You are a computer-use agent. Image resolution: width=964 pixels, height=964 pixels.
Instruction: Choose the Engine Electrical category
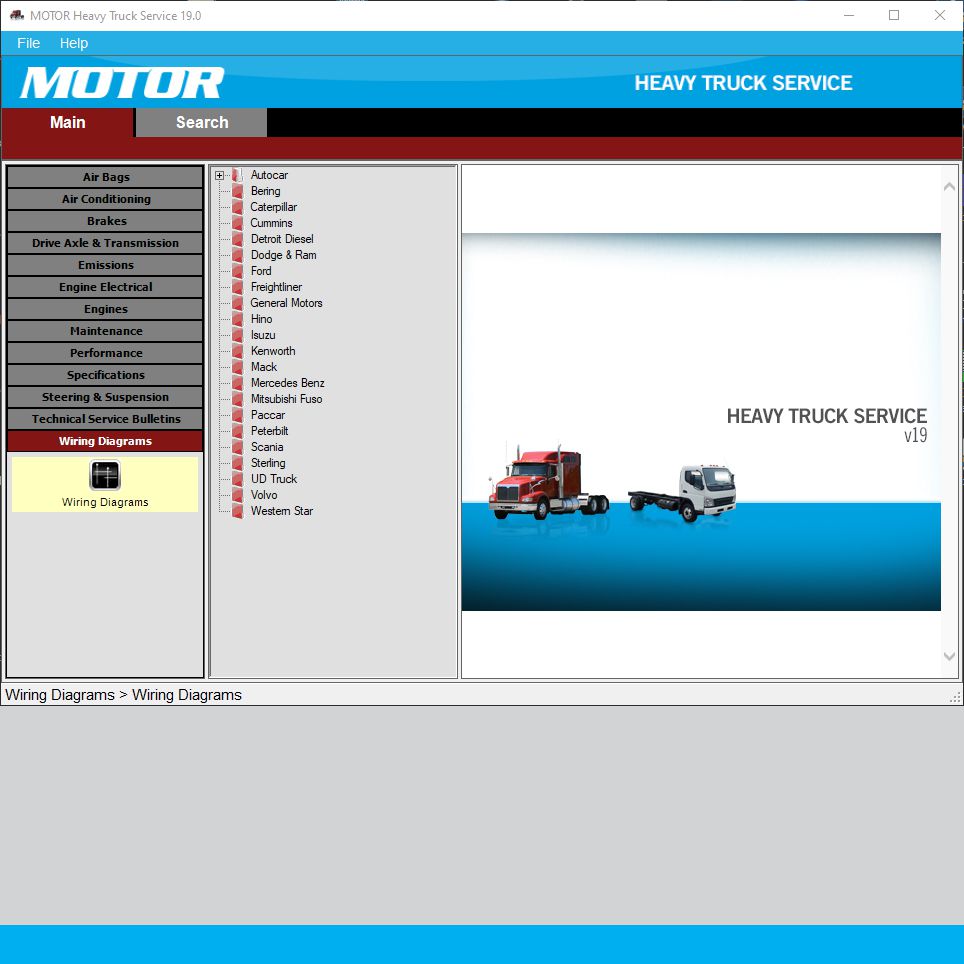[x=104, y=287]
